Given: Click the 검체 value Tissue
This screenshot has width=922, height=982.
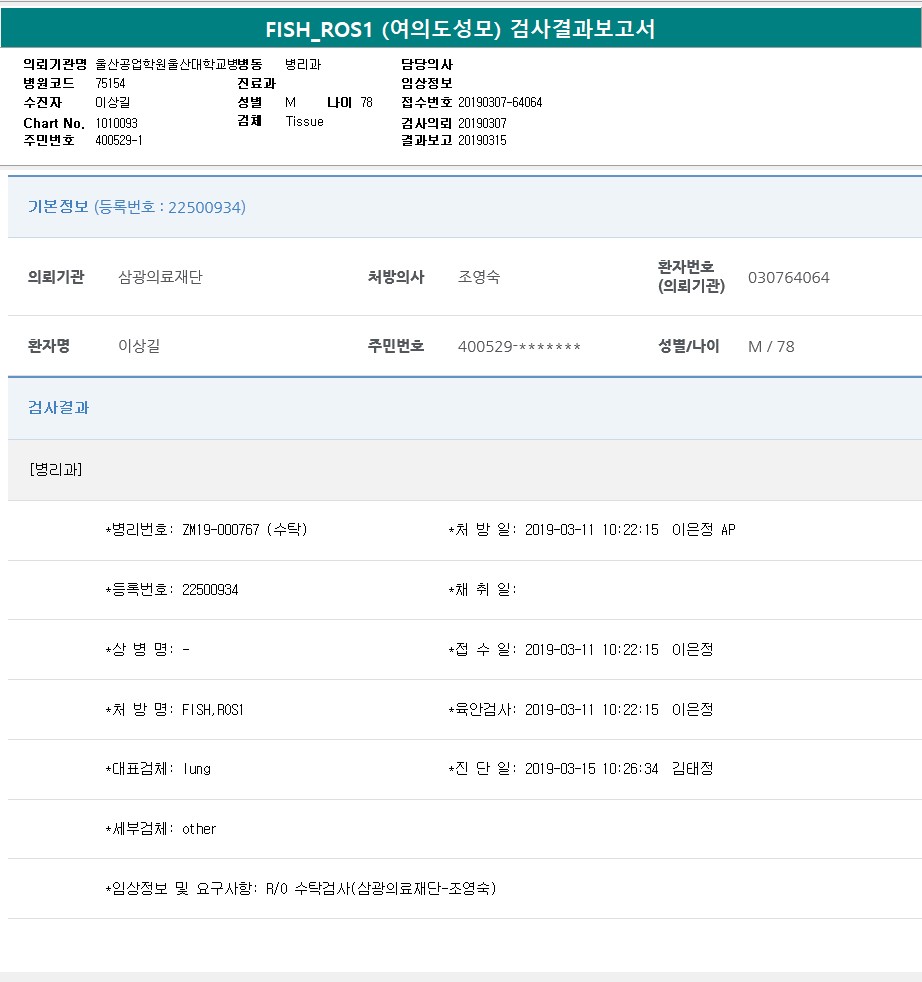Looking at the screenshot, I should [304, 122].
